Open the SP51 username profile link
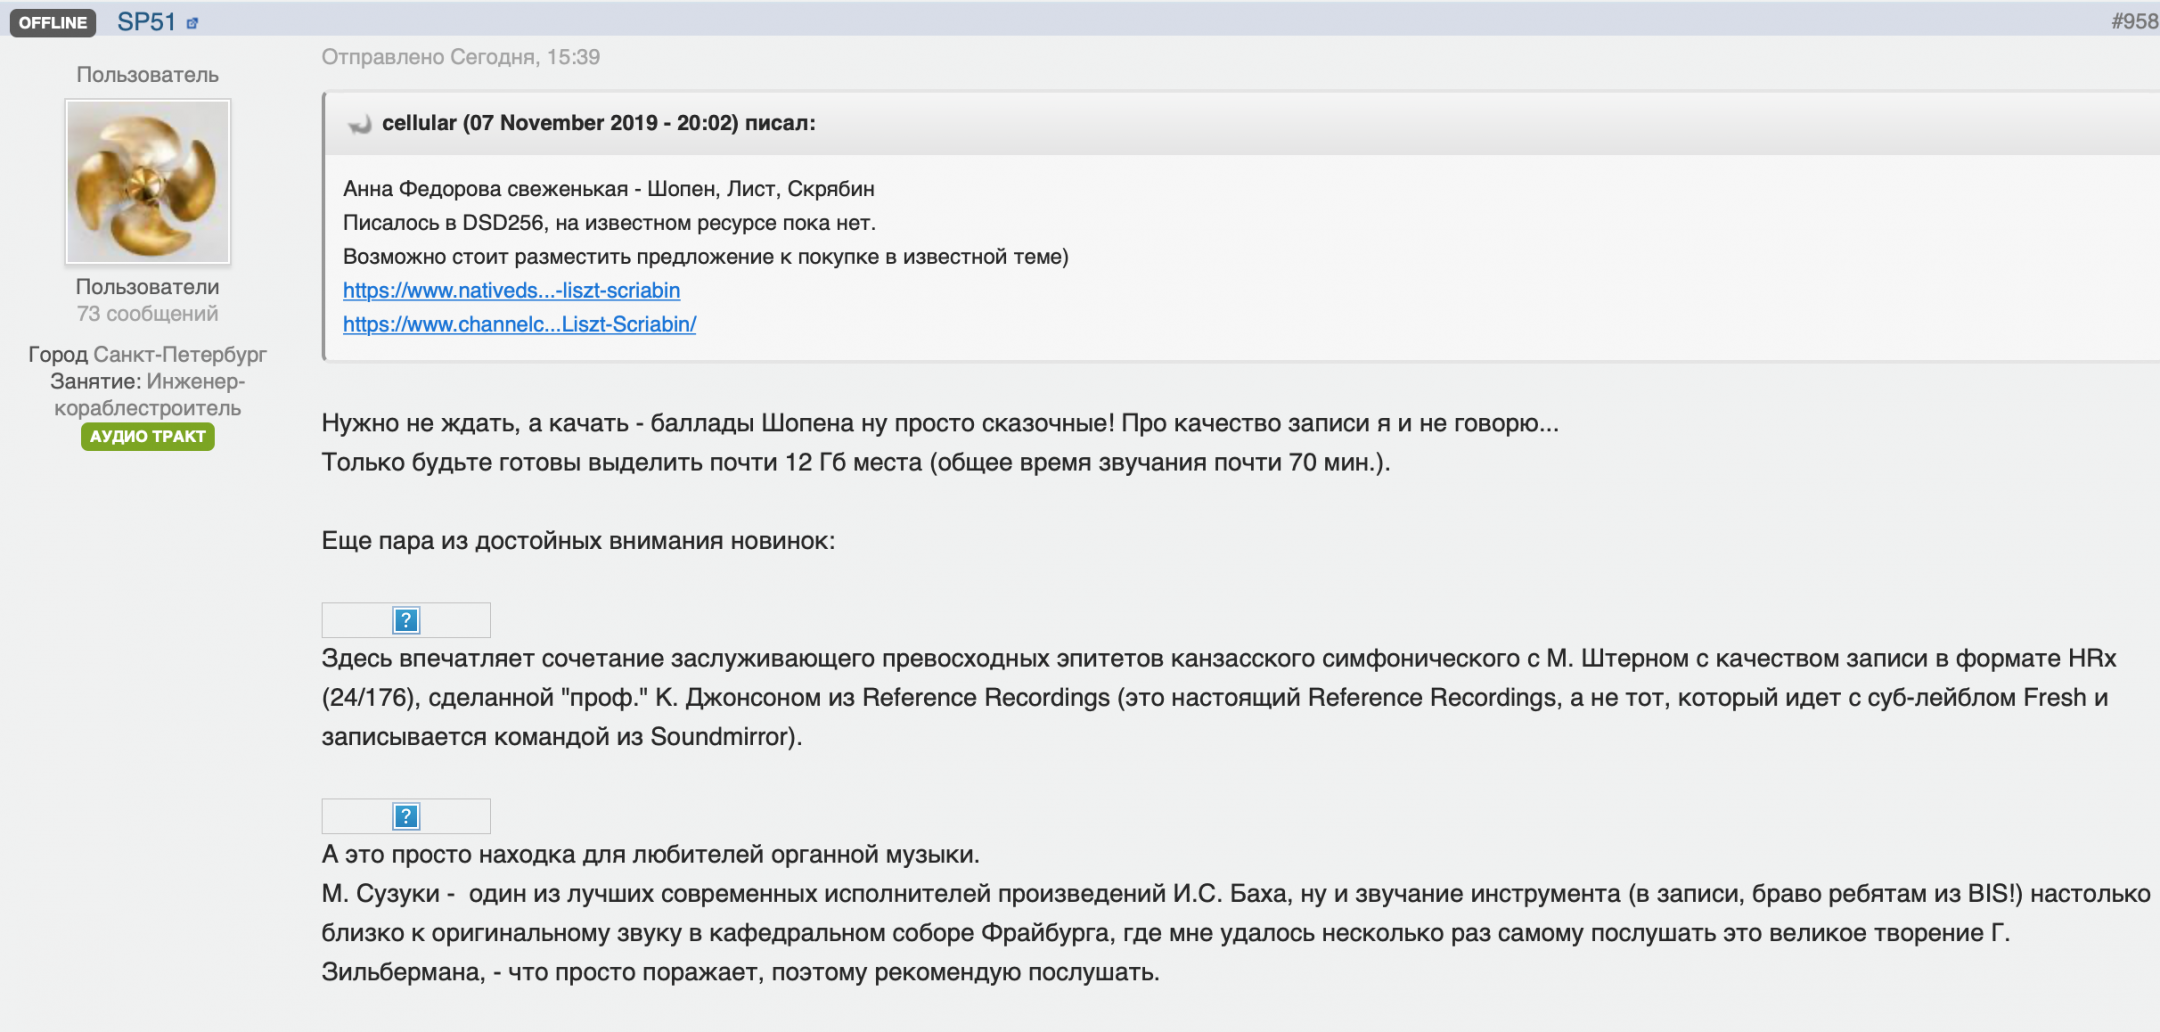This screenshot has width=2160, height=1032. [146, 22]
